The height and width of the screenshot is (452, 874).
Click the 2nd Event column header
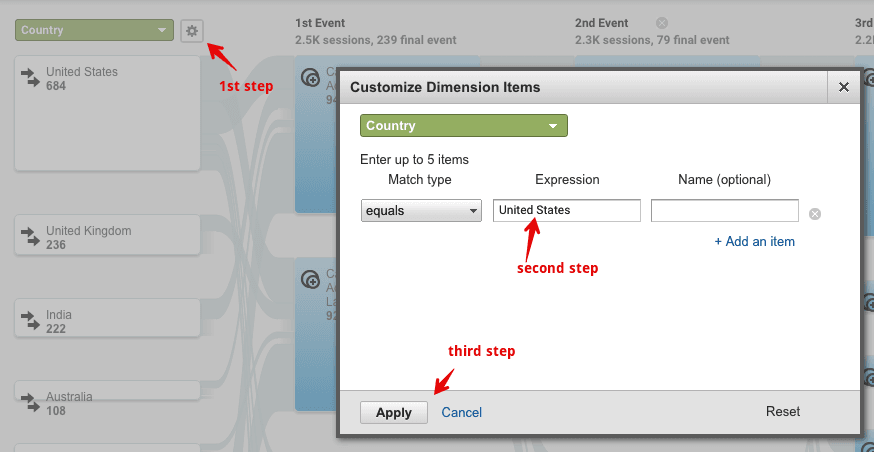[x=601, y=23]
